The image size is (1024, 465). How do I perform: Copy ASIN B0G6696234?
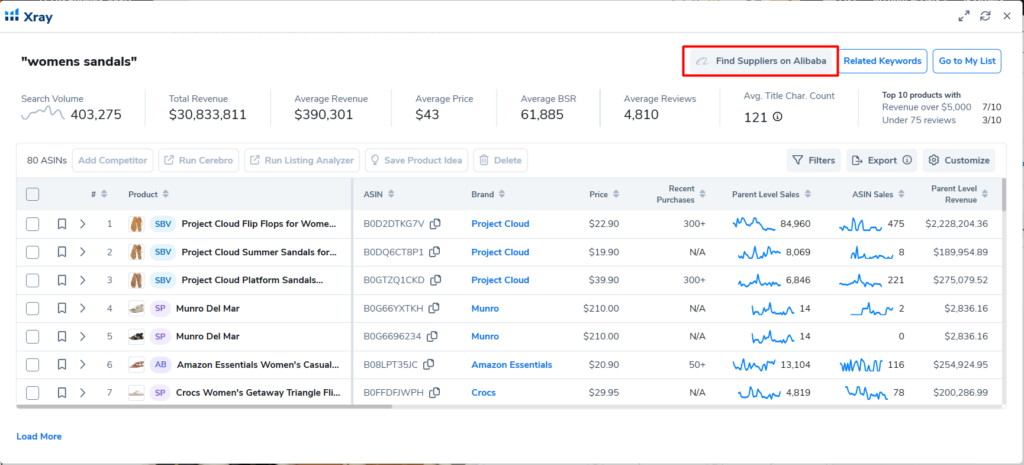(432, 336)
